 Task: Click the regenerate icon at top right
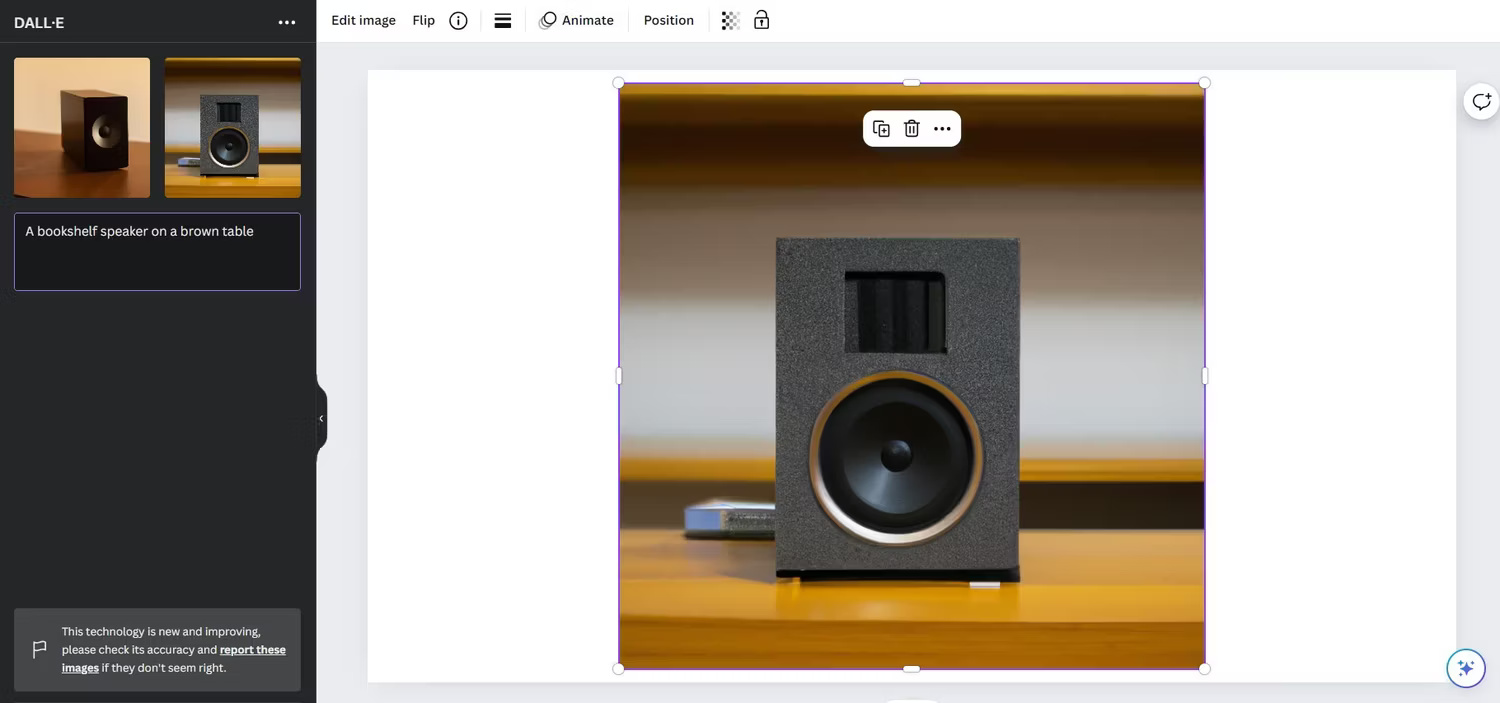click(x=1481, y=101)
